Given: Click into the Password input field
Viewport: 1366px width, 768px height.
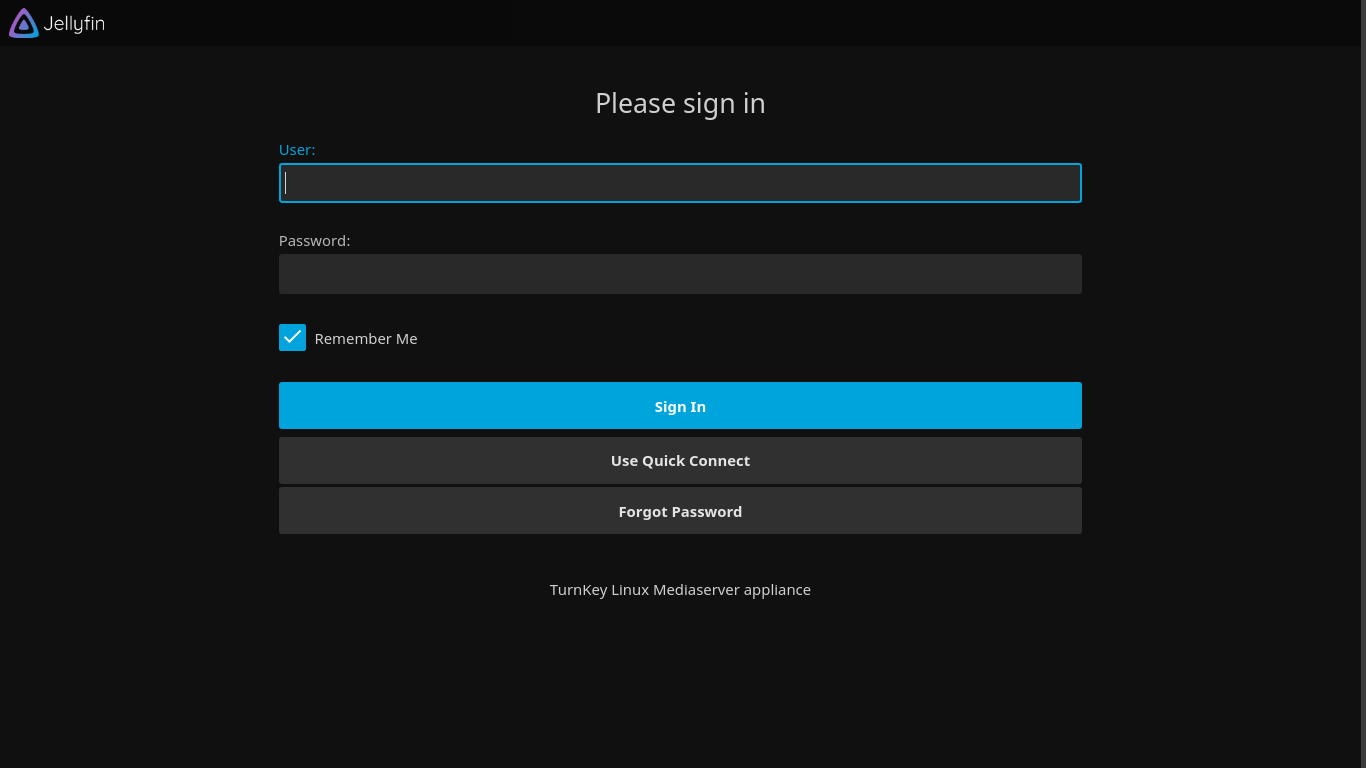Looking at the screenshot, I should pos(680,274).
